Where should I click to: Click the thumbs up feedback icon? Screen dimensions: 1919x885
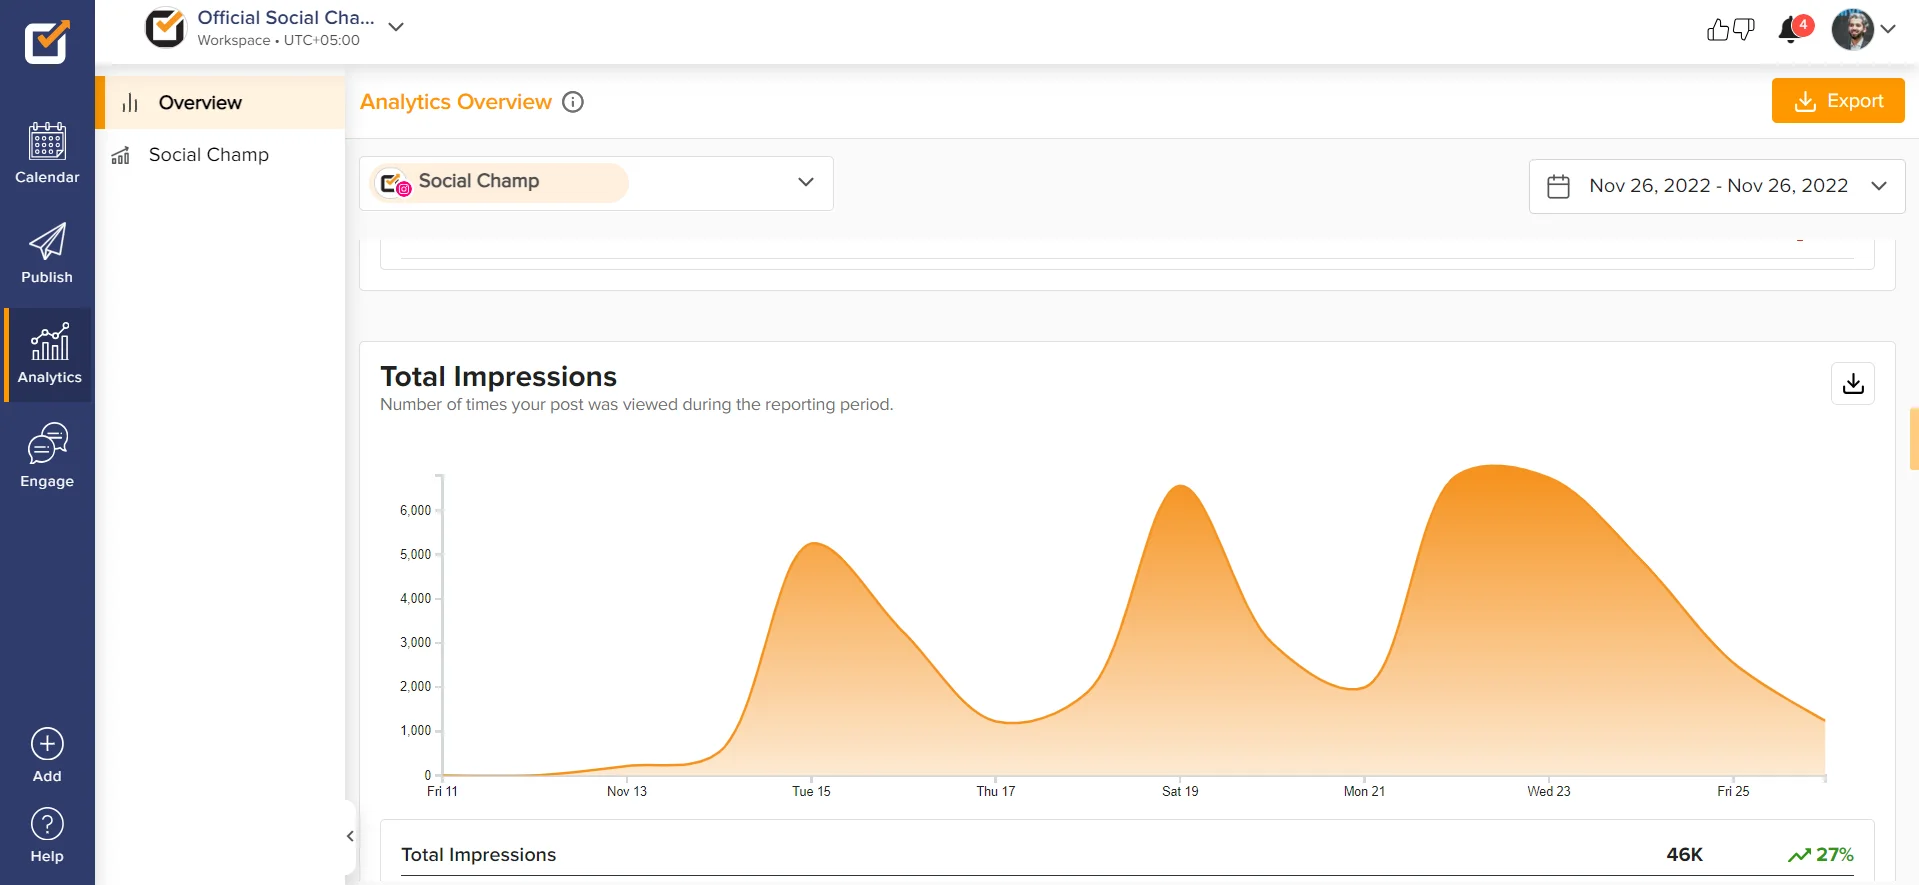click(1718, 30)
